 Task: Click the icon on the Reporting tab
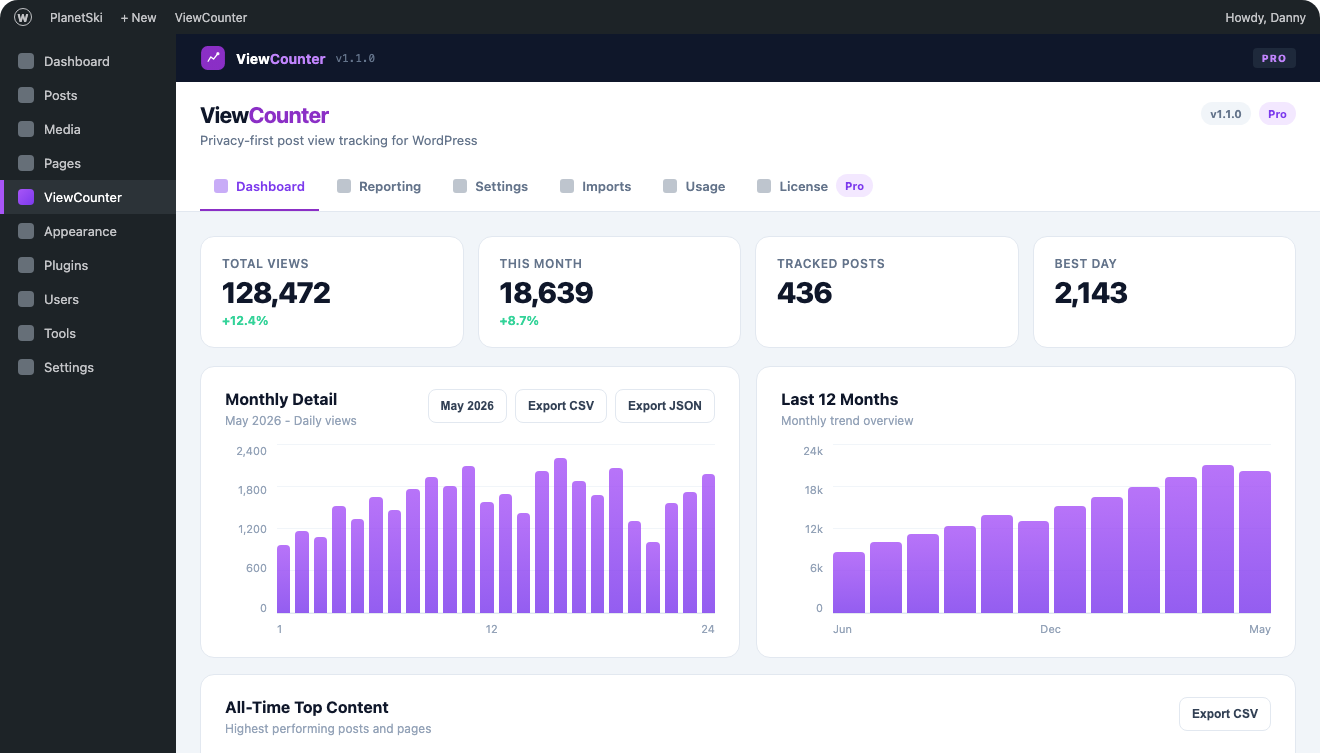344,186
